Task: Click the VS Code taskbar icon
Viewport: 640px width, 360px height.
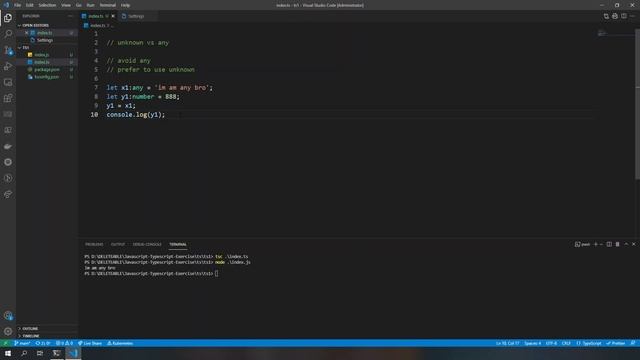Action: pos(73,353)
